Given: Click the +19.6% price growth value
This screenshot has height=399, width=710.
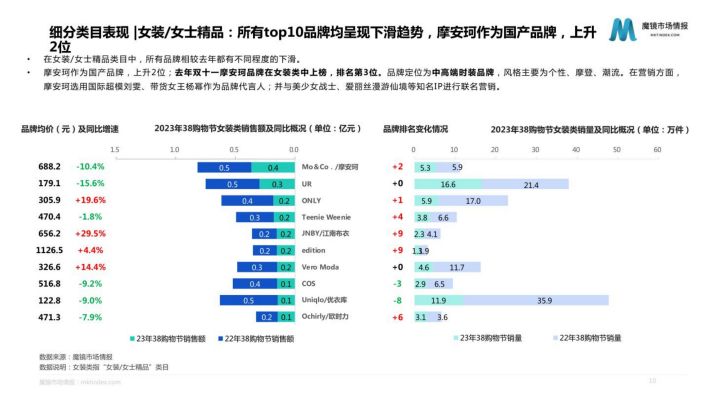Looking at the screenshot, I should [x=90, y=200].
